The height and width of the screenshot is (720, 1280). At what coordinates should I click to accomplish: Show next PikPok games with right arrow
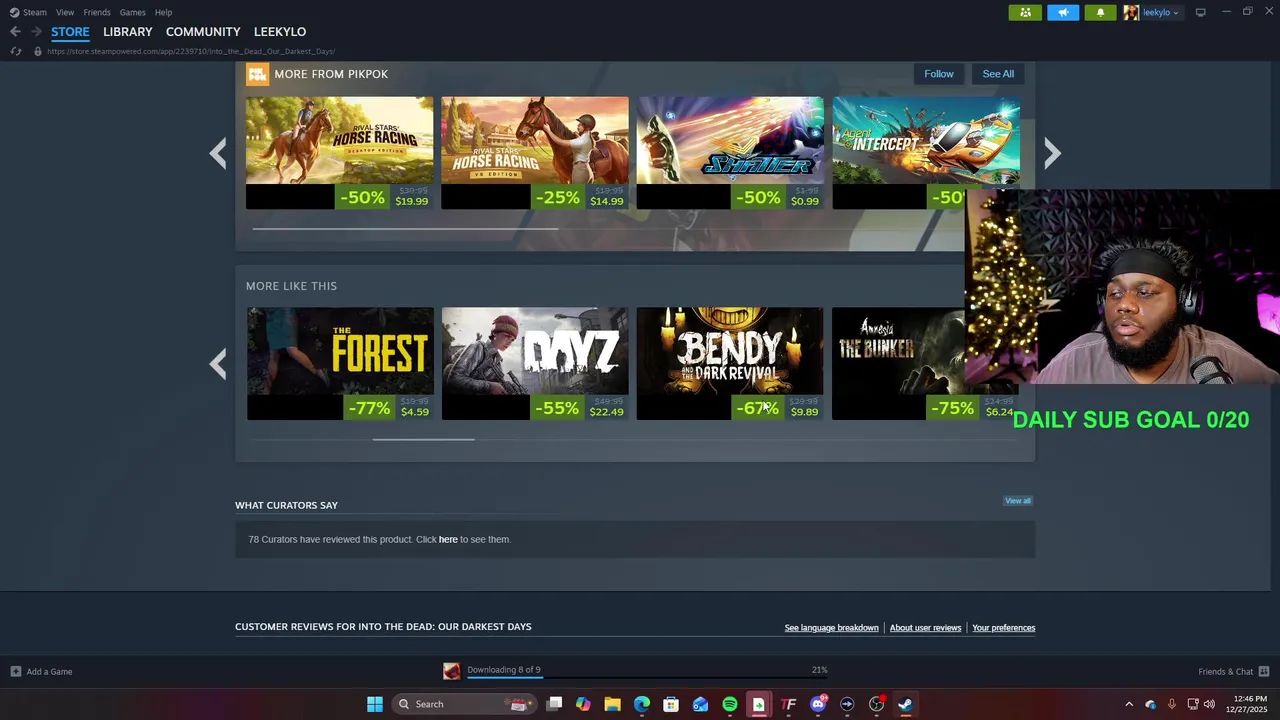click(x=1052, y=153)
